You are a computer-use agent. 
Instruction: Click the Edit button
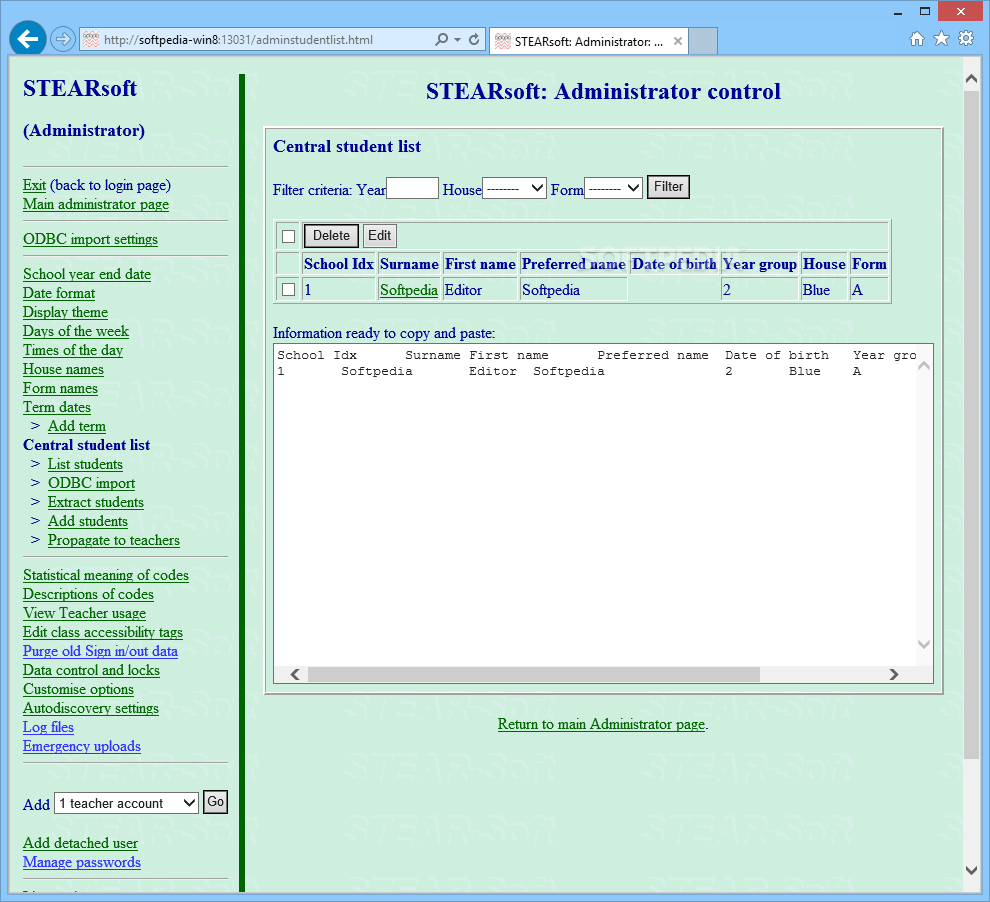[x=379, y=235]
